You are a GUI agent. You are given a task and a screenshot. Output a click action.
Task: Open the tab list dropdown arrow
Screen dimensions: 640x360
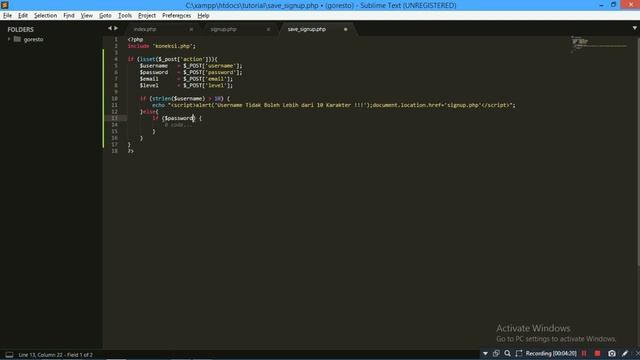634,28
